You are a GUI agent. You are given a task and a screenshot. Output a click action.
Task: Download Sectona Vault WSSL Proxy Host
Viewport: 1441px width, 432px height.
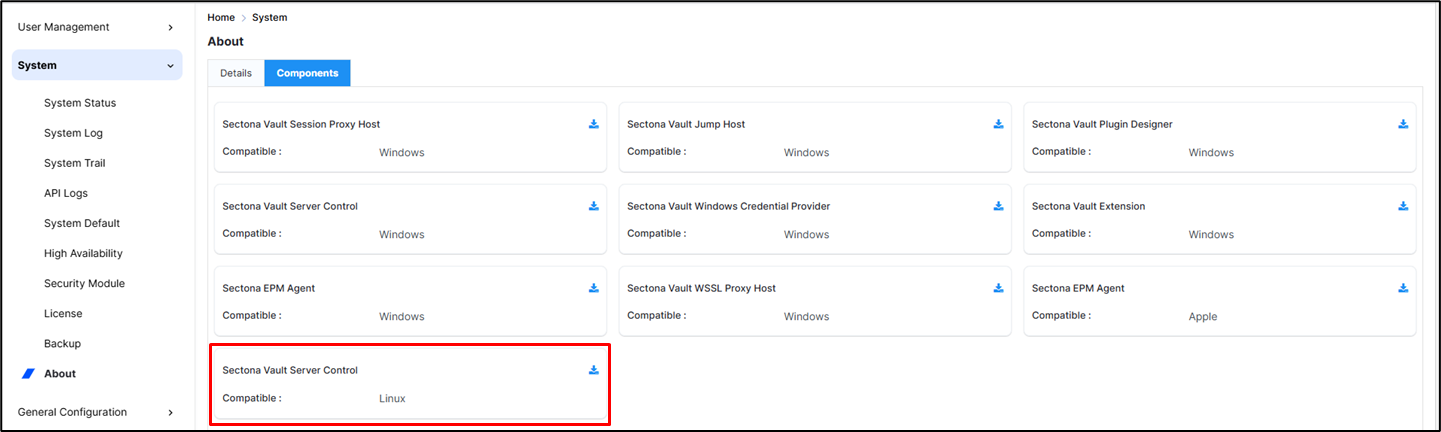pos(998,288)
